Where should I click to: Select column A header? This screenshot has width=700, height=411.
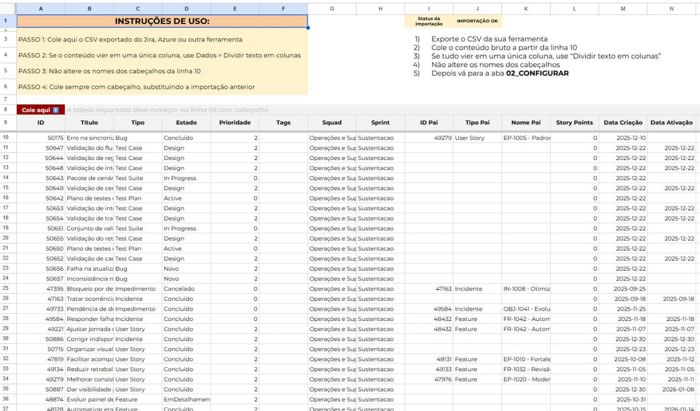(x=41, y=9)
